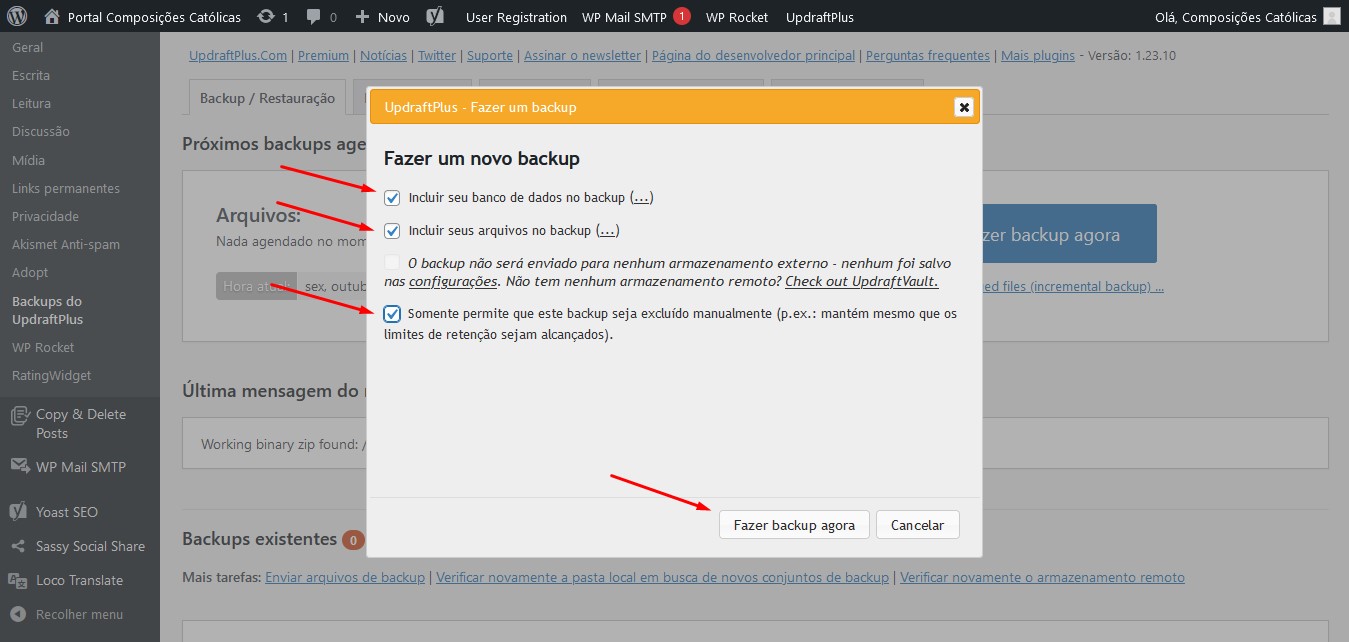Image resolution: width=1349 pixels, height=642 pixels.
Task: Open the updates indicator in admin bar
Action: [273, 17]
